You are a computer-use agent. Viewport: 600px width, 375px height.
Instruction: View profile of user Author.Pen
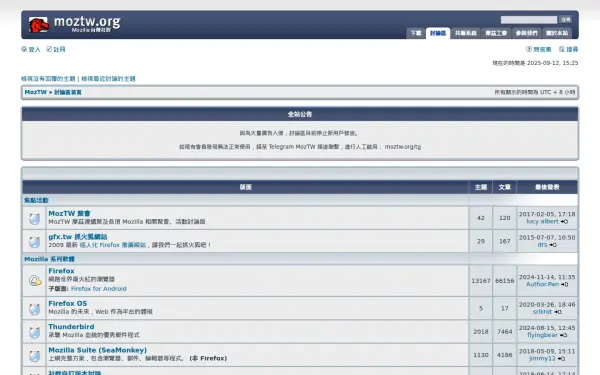coord(542,284)
